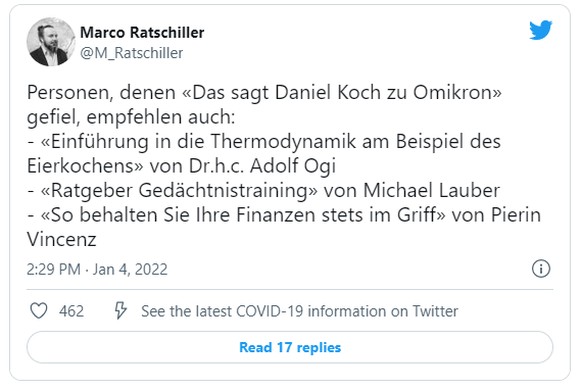582x389 pixels.
Task: Click the Twitter bird logo
Action: [x=540, y=30]
